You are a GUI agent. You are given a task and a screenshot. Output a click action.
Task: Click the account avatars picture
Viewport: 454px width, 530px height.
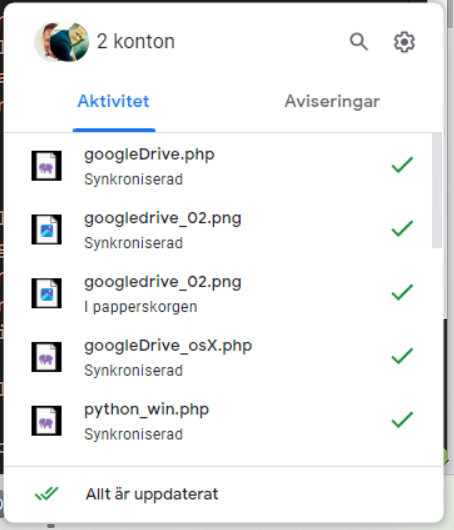(62, 42)
